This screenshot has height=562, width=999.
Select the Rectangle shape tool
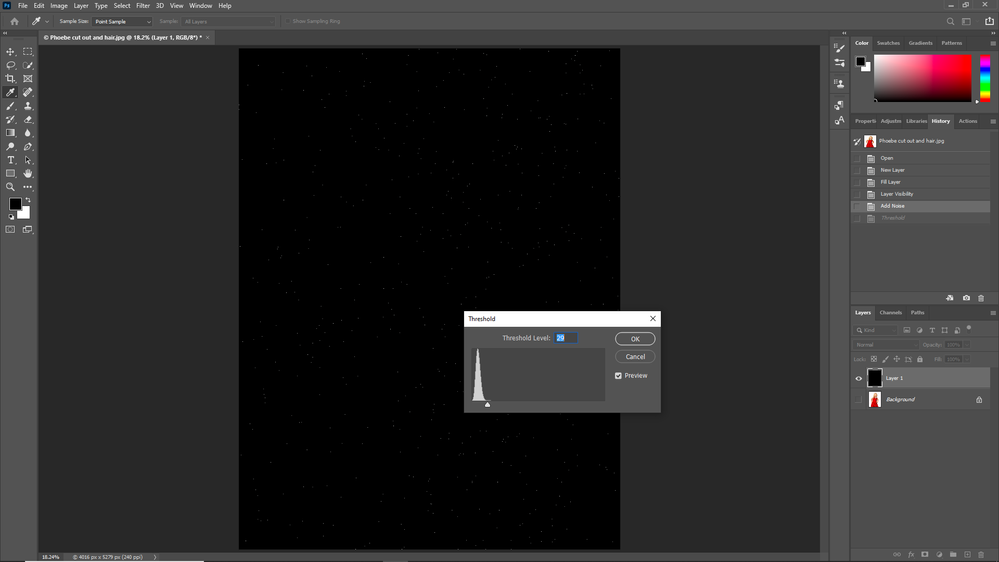(10, 173)
